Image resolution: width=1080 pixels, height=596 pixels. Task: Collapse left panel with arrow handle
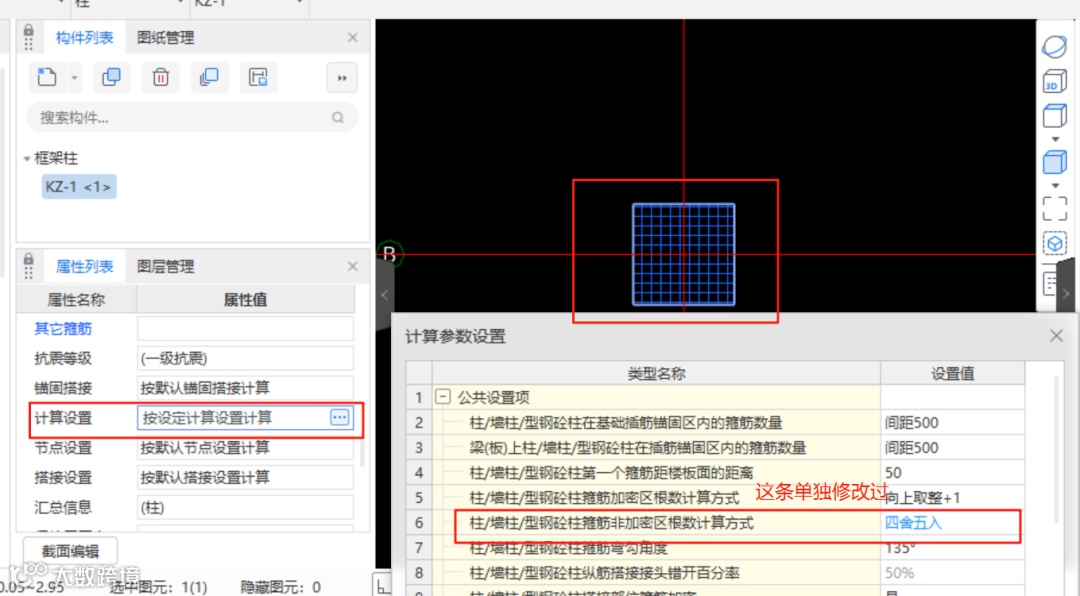384,295
